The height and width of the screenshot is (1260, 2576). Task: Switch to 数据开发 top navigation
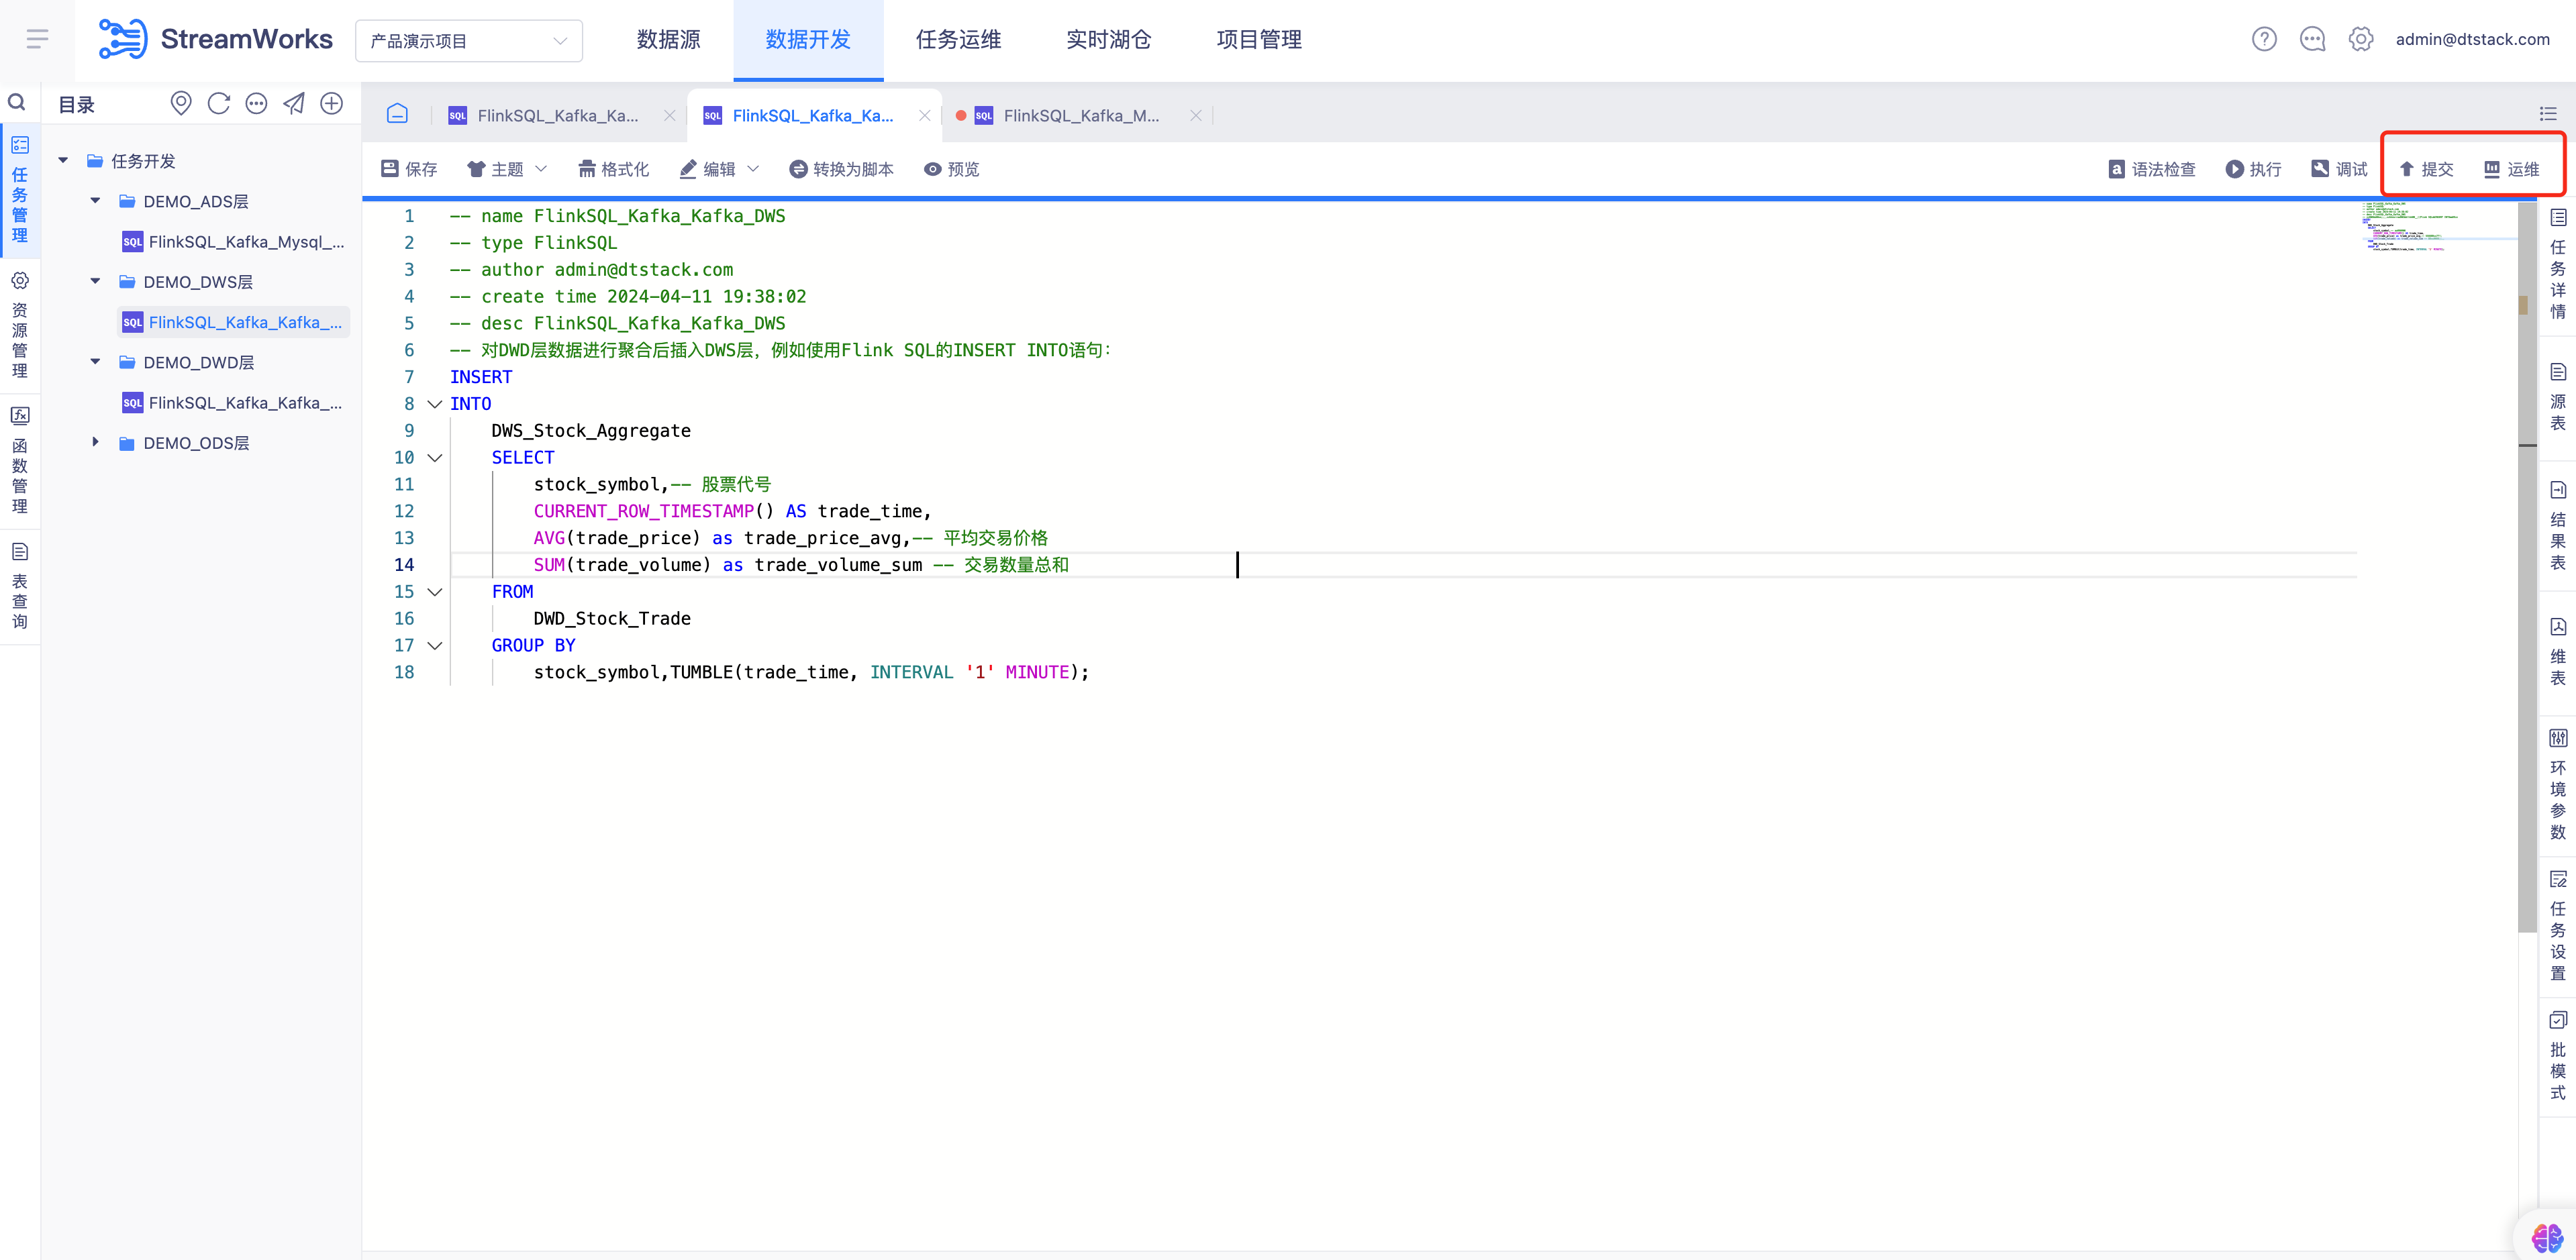[x=808, y=40]
